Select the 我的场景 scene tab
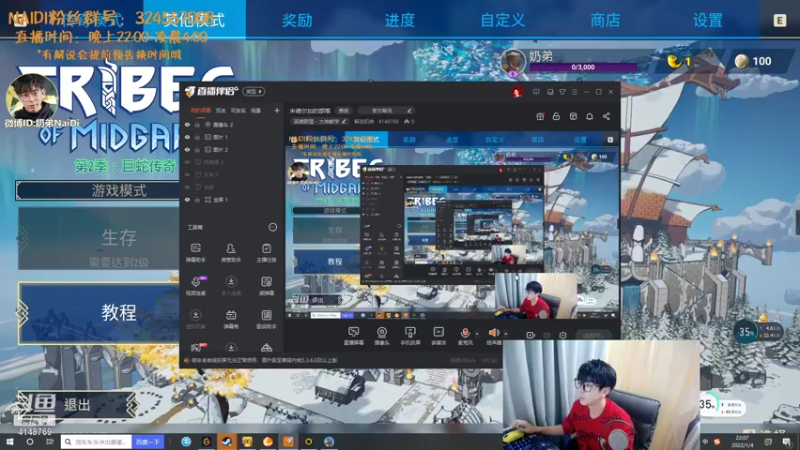Image resolution: width=800 pixels, height=450 pixels. click(201, 110)
